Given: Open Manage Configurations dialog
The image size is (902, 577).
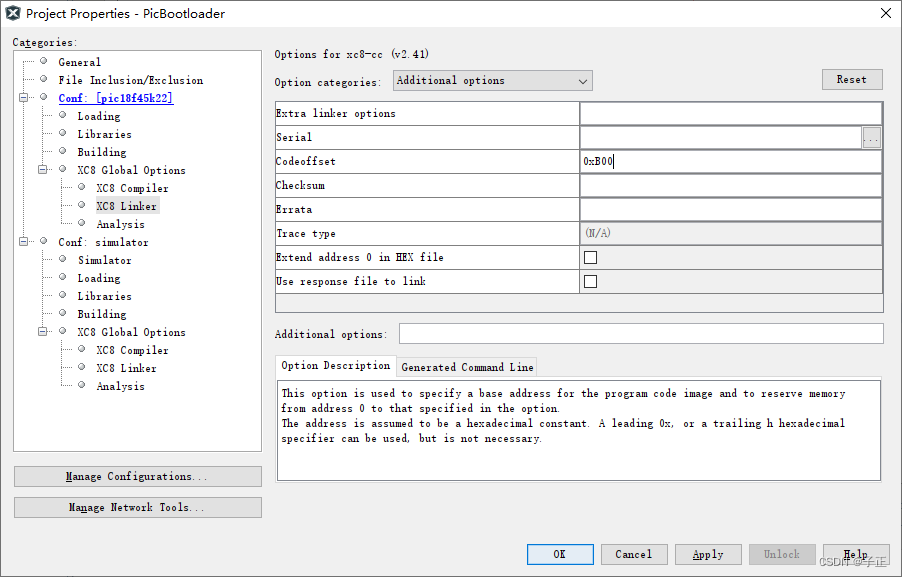Looking at the screenshot, I should (x=137, y=476).
